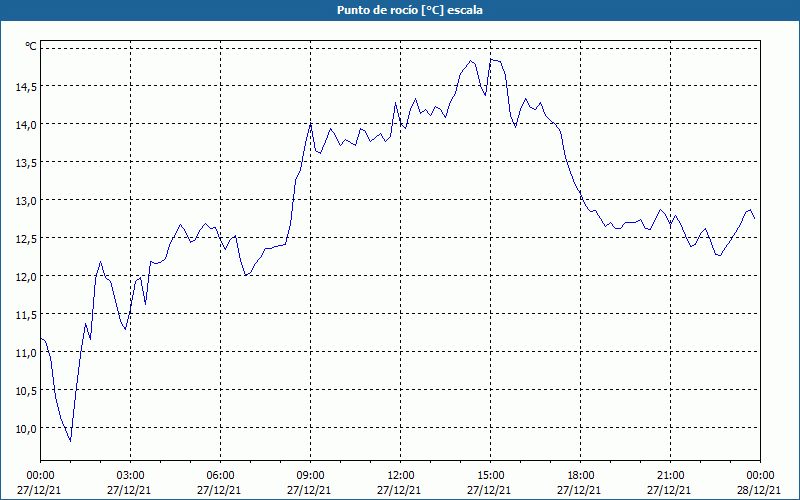This screenshot has width=800, height=500.
Task: Click the 14,5 y-axis label
Action: pos(26,87)
